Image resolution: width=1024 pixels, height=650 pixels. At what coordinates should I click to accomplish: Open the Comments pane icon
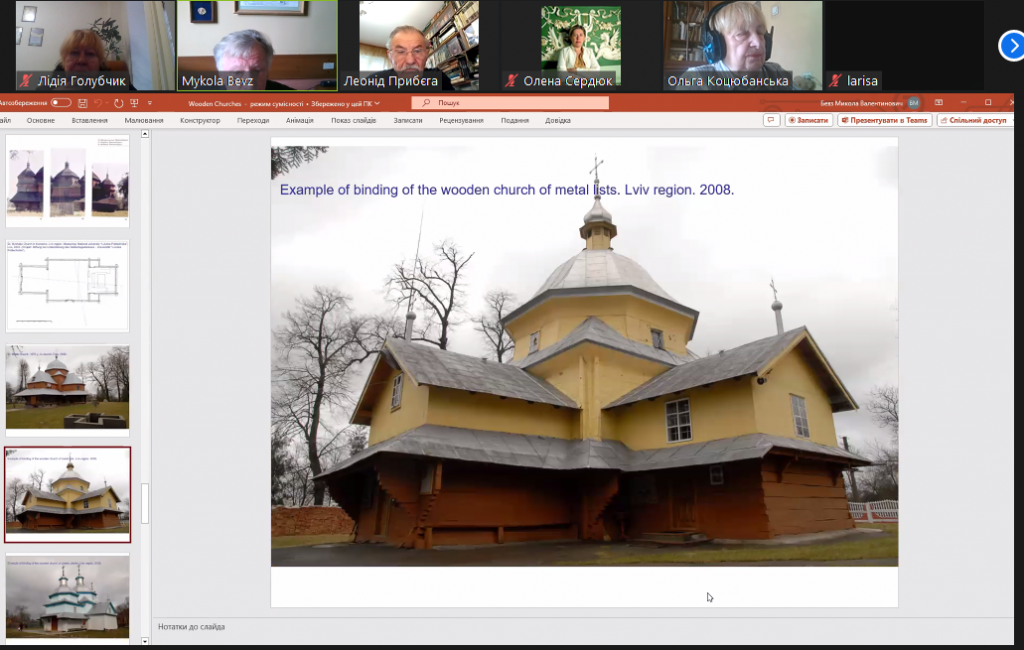click(771, 120)
